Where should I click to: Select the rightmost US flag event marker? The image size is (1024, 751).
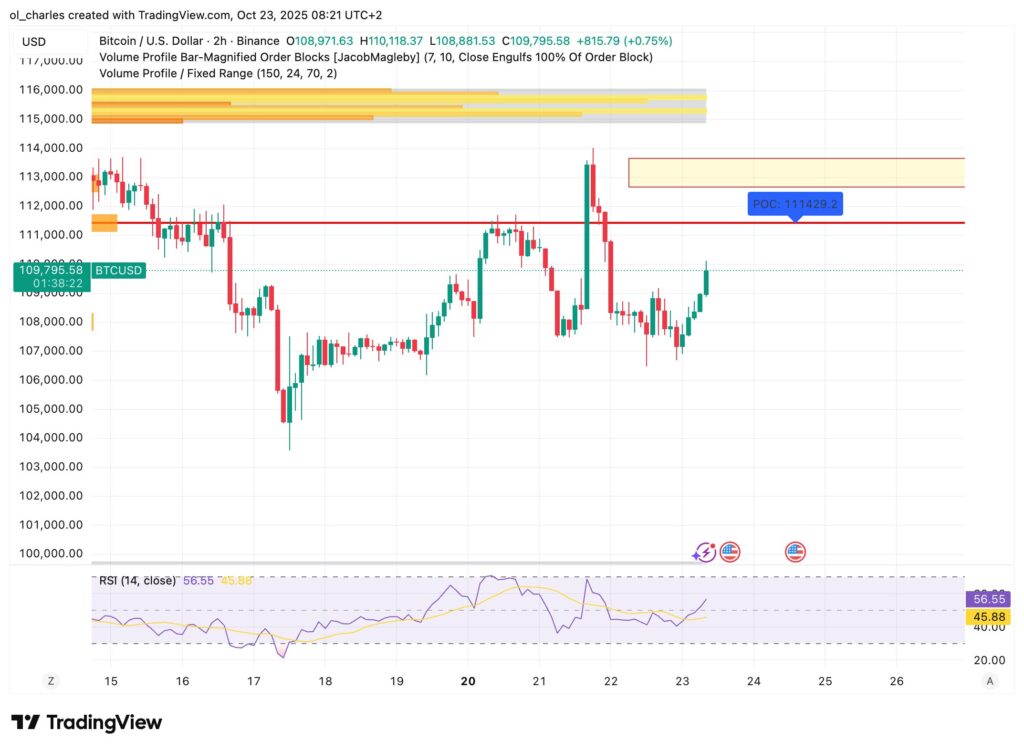point(793,551)
